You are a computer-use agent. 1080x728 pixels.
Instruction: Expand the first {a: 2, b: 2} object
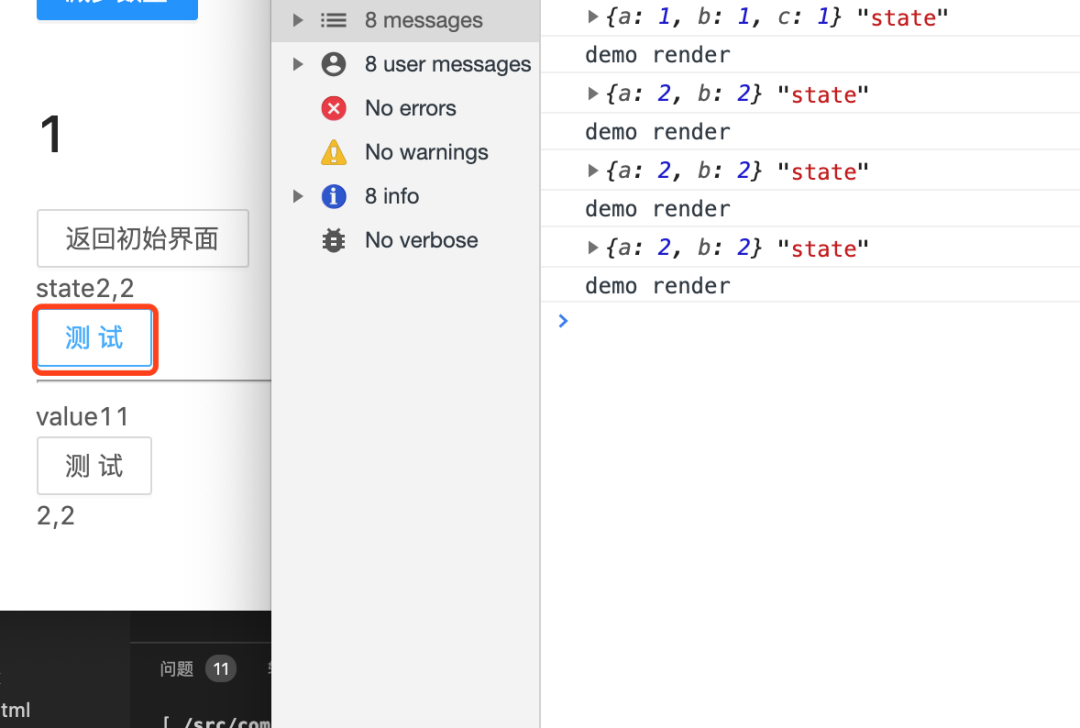pyautogui.click(x=592, y=93)
